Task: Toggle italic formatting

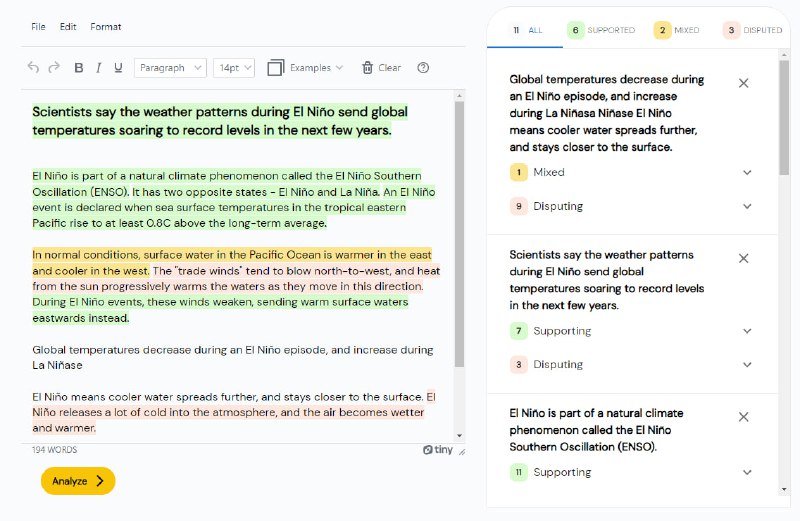Action: pyautogui.click(x=99, y=68)
